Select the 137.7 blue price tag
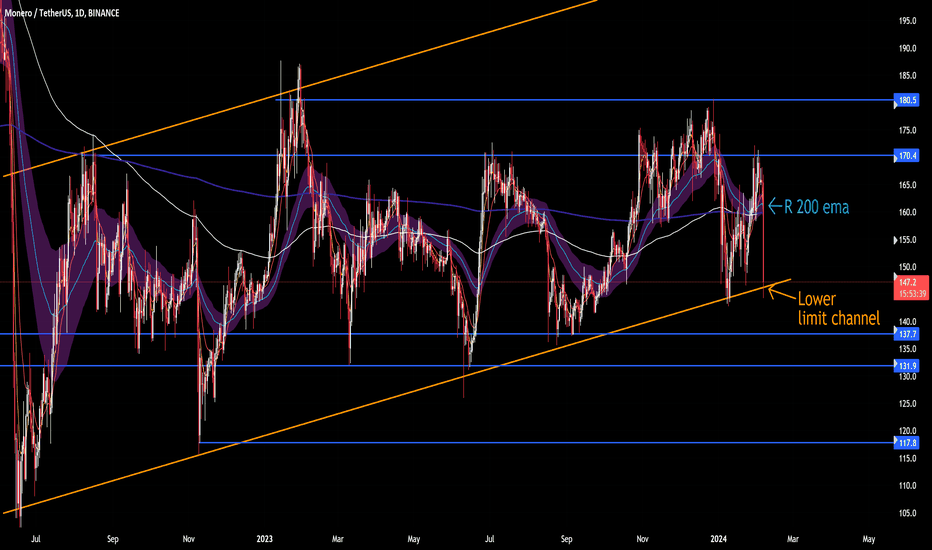 (x=907, y=334)
